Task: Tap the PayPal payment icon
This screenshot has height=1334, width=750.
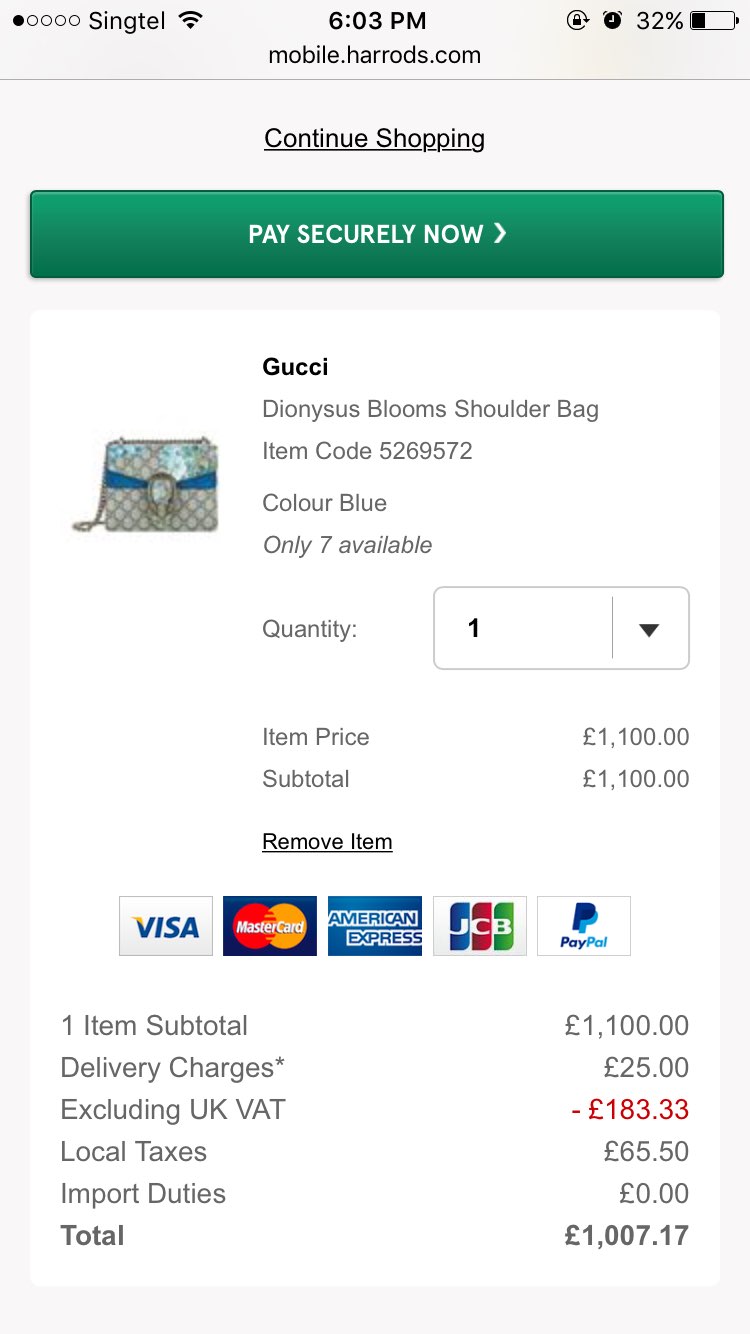Action: pyautogui.click(x=584, y=926)
